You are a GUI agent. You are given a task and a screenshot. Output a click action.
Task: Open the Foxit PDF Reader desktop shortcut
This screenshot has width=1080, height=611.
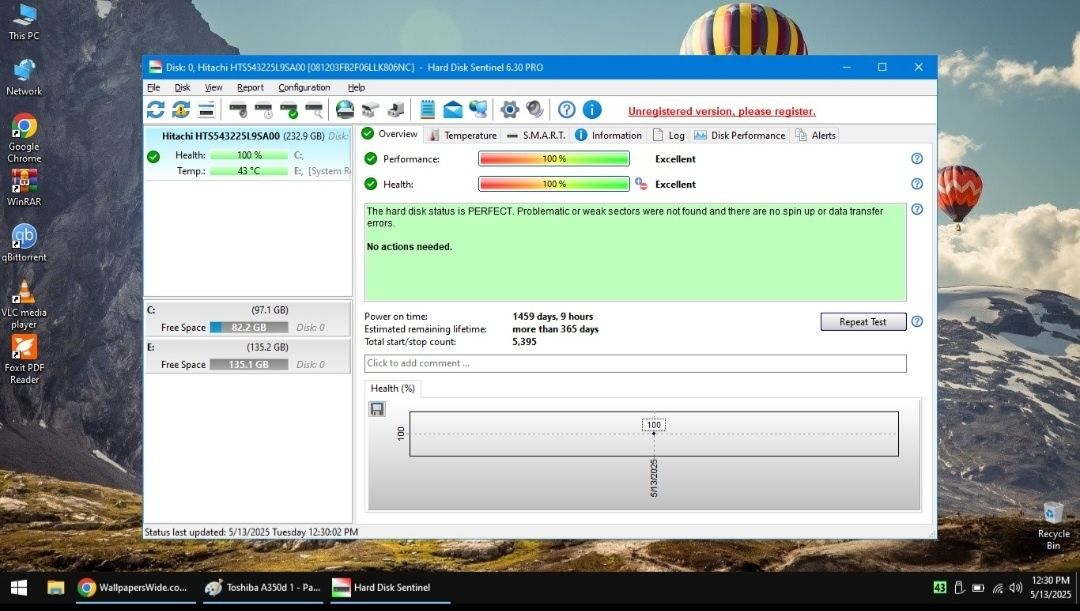(x=24, y=360)
